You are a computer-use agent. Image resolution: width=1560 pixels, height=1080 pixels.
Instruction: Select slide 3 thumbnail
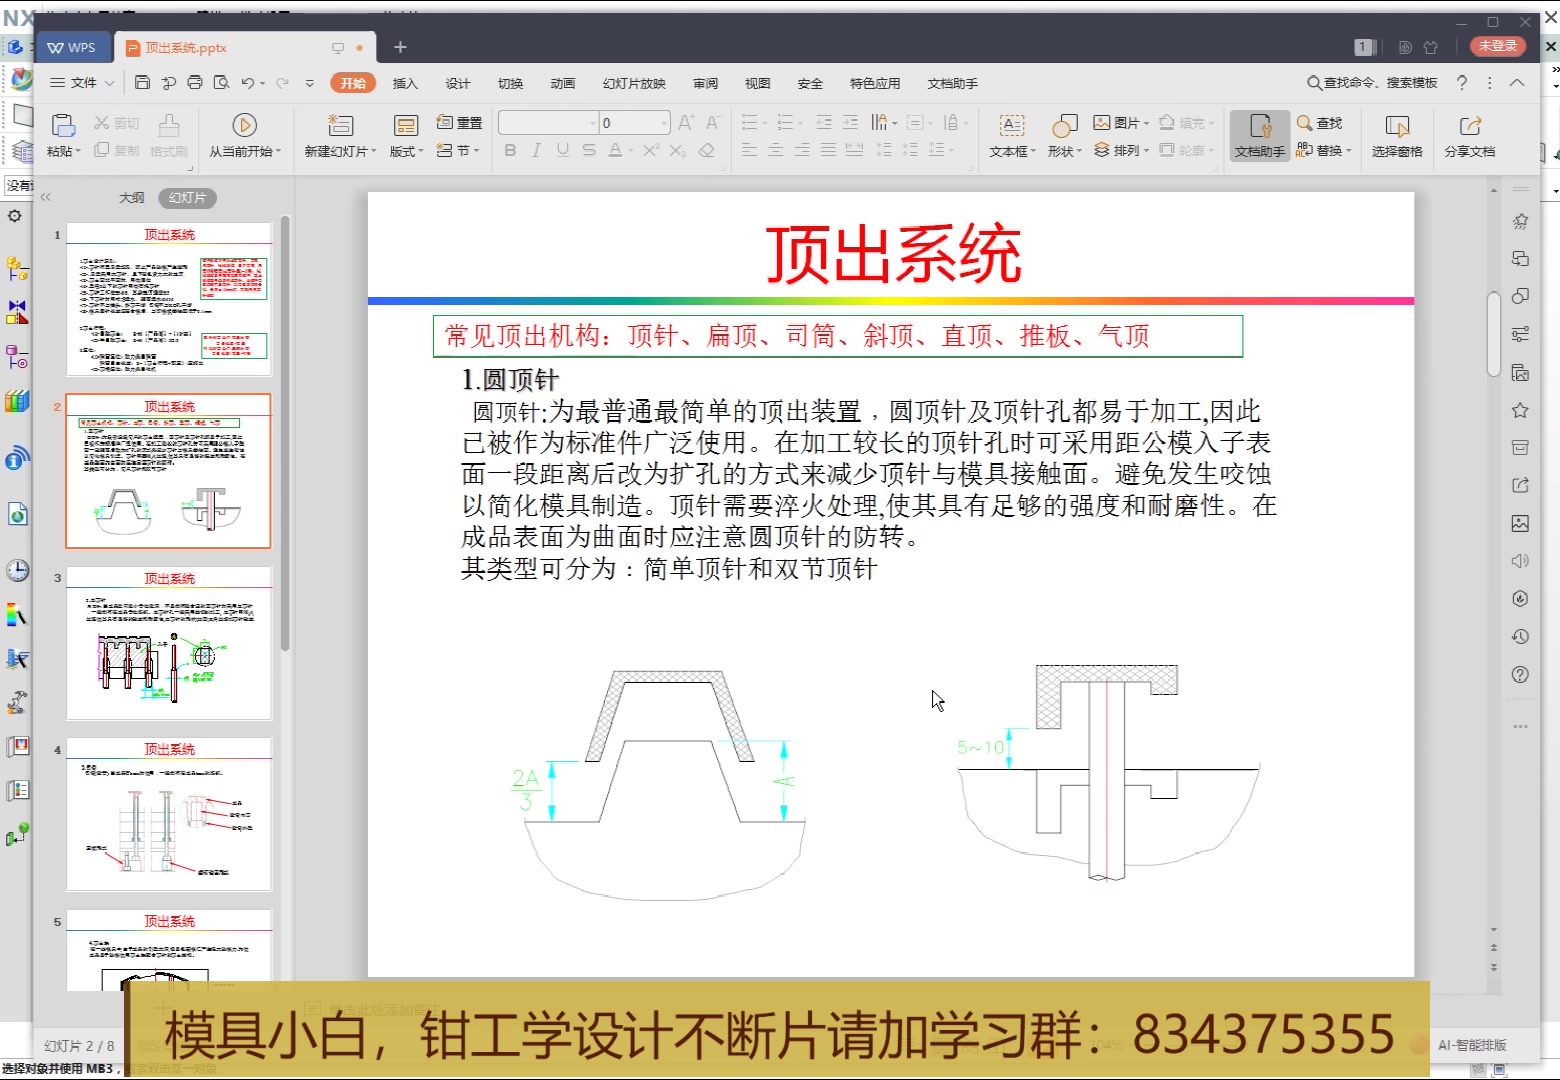[169, 644]
